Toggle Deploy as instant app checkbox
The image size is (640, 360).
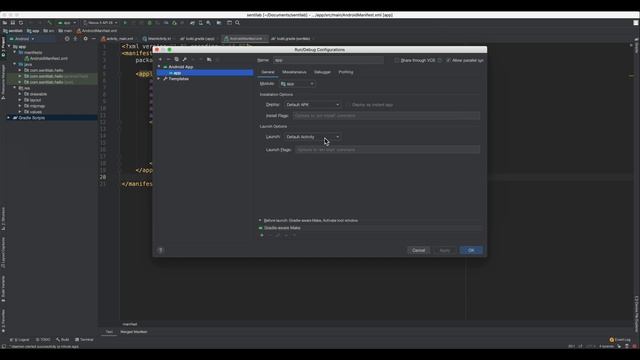[x=347, y=105]
